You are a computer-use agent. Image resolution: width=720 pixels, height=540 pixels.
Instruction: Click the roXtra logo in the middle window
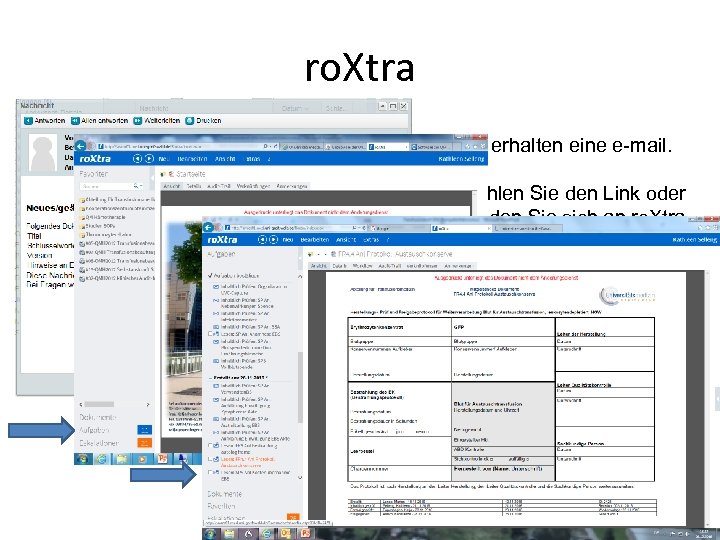[95, 159]
